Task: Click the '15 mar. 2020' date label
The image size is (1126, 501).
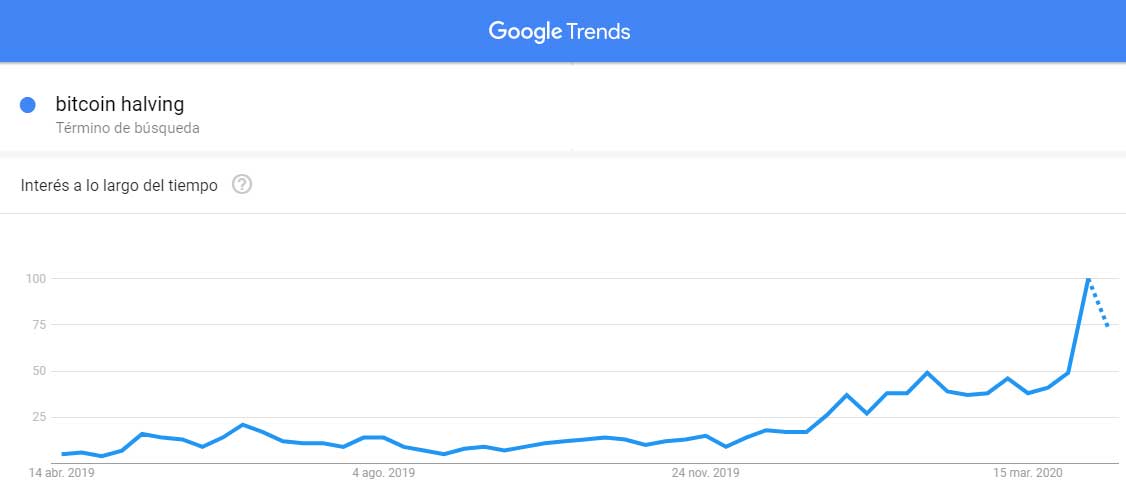Action: 1028,474
